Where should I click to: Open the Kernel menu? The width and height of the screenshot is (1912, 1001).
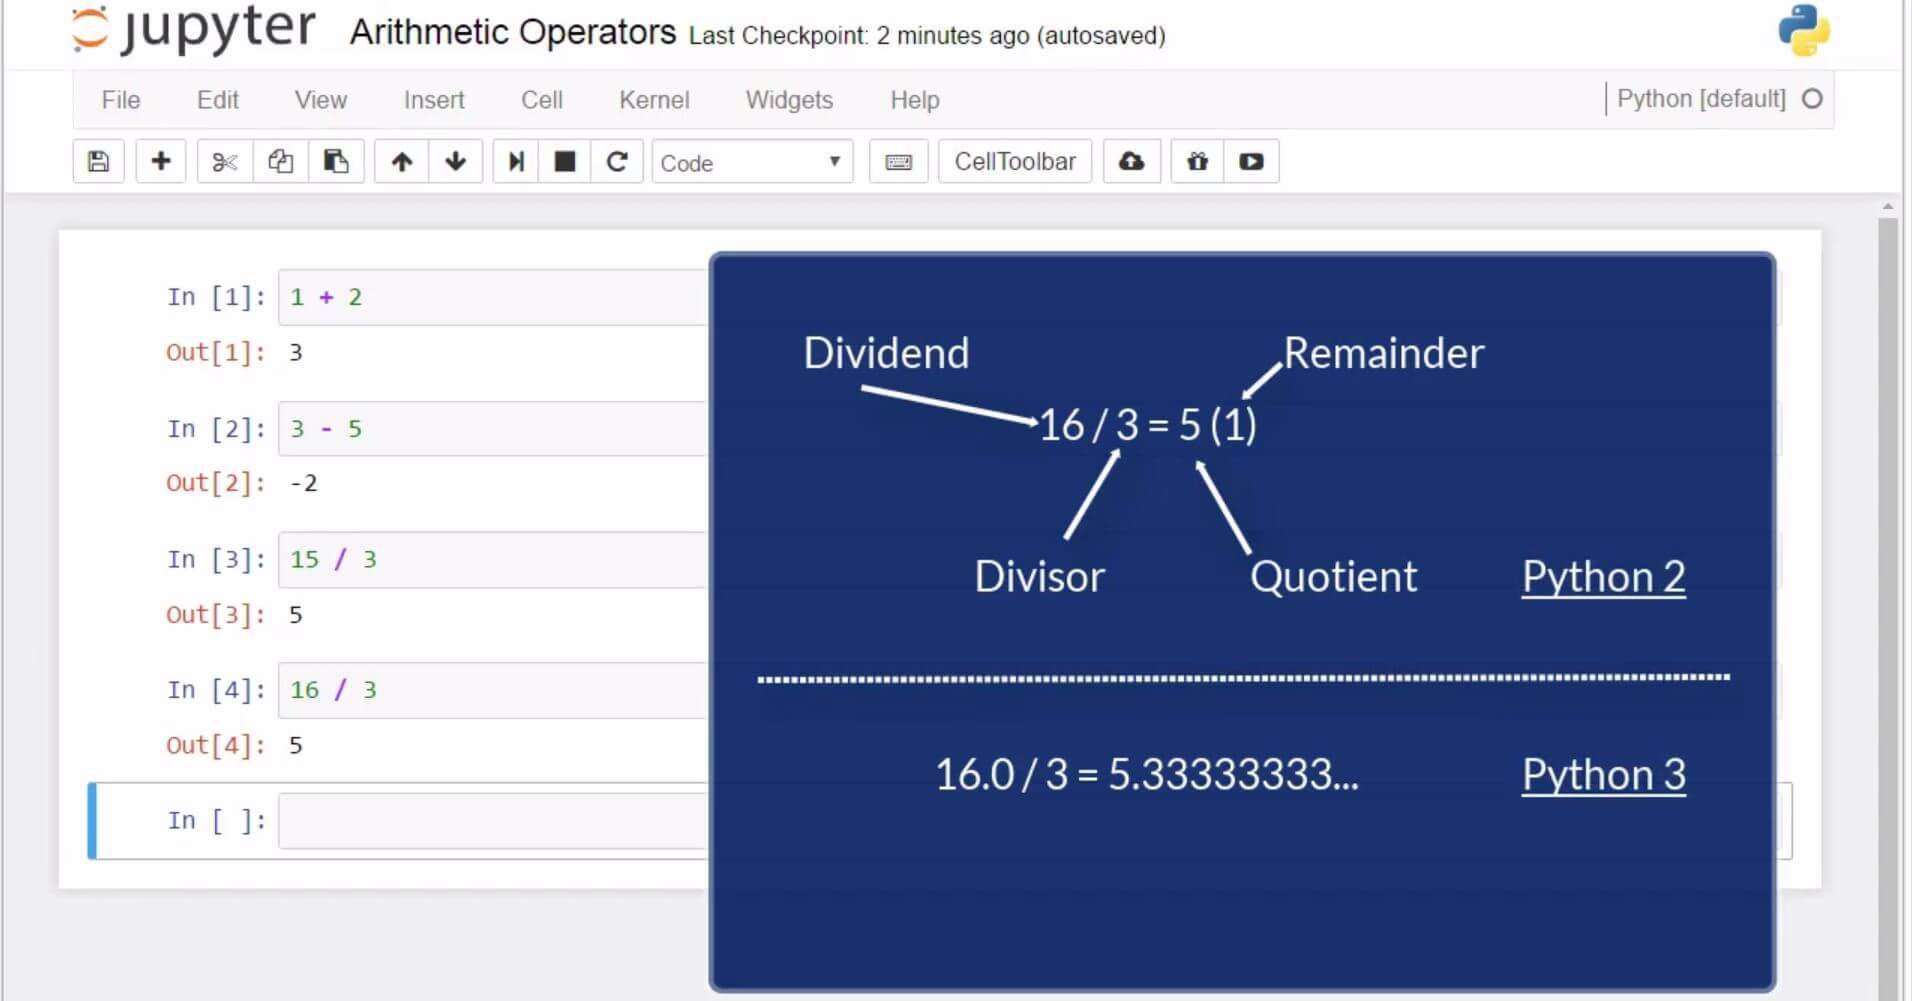pos(654,99)
